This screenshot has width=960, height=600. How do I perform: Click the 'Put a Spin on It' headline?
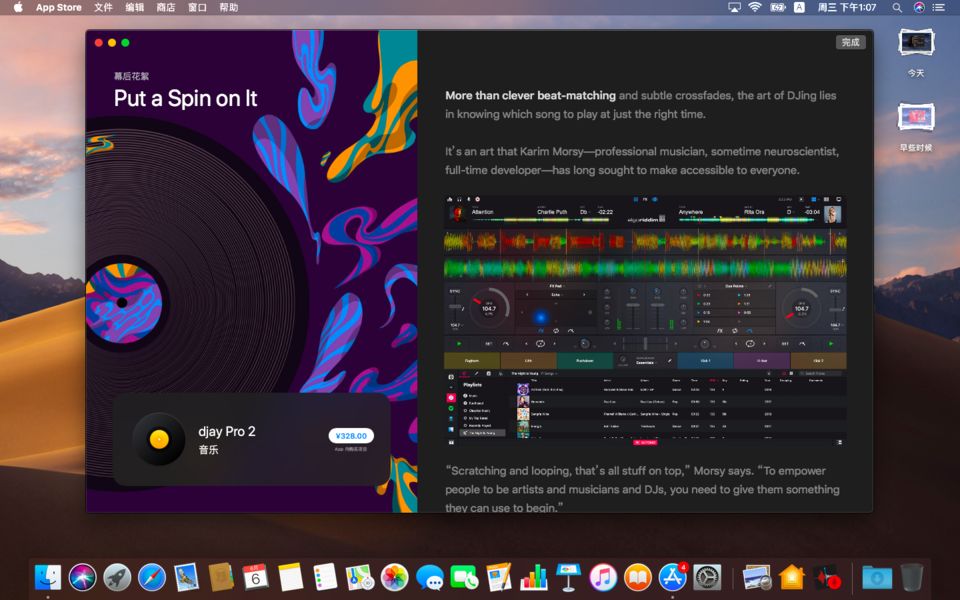point(186,99)
